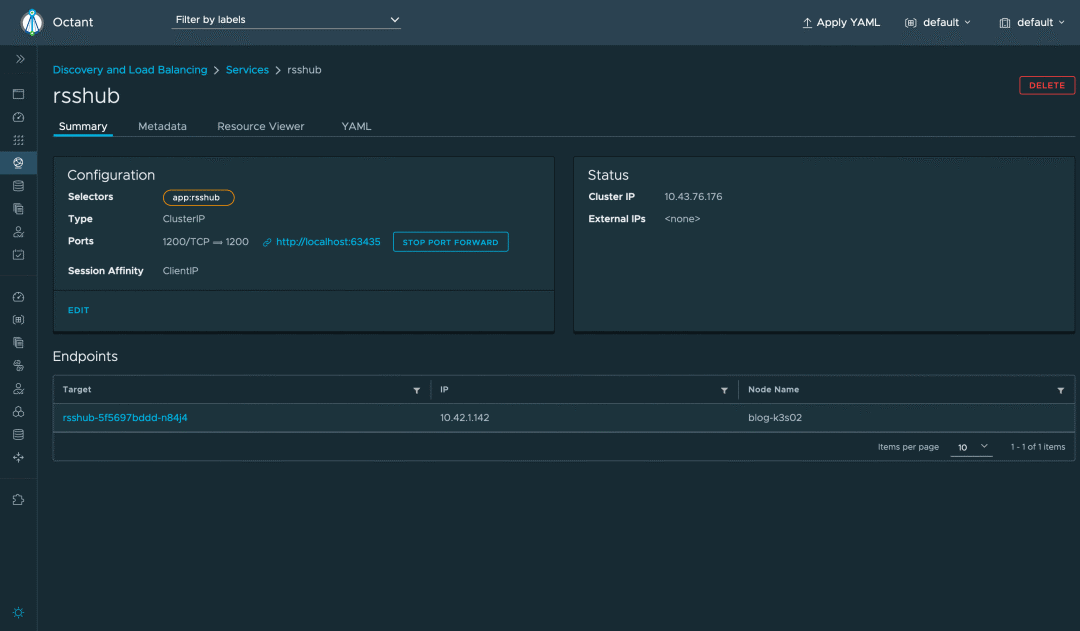Image resolution: width=1080 pixels, height=631 pixels.
Task: Click the Target column header
Action: click(76, 389)
